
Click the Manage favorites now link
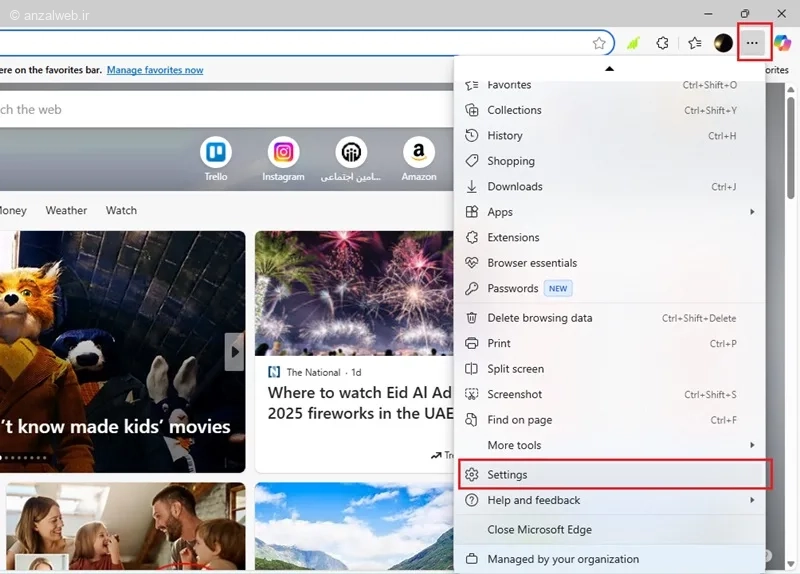(x=155, y=70)
